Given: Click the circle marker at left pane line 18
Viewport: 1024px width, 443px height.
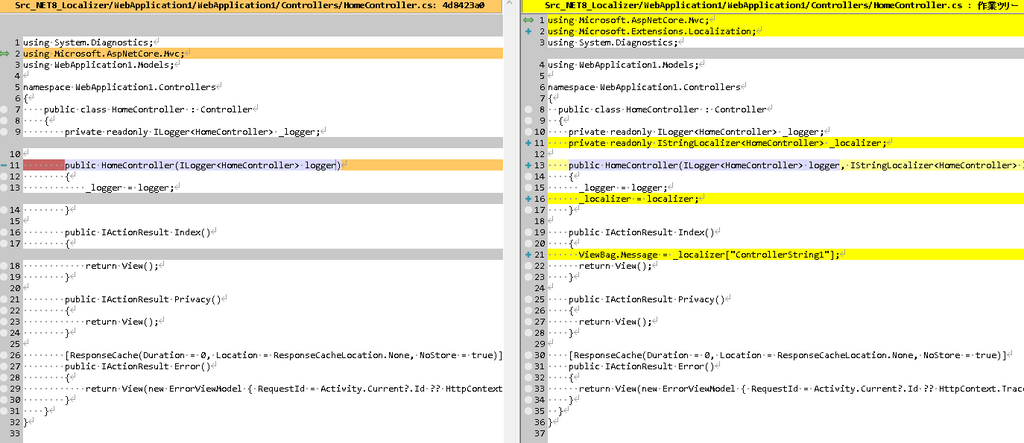Looking at the screenshot, I should [x=5, y=265].
